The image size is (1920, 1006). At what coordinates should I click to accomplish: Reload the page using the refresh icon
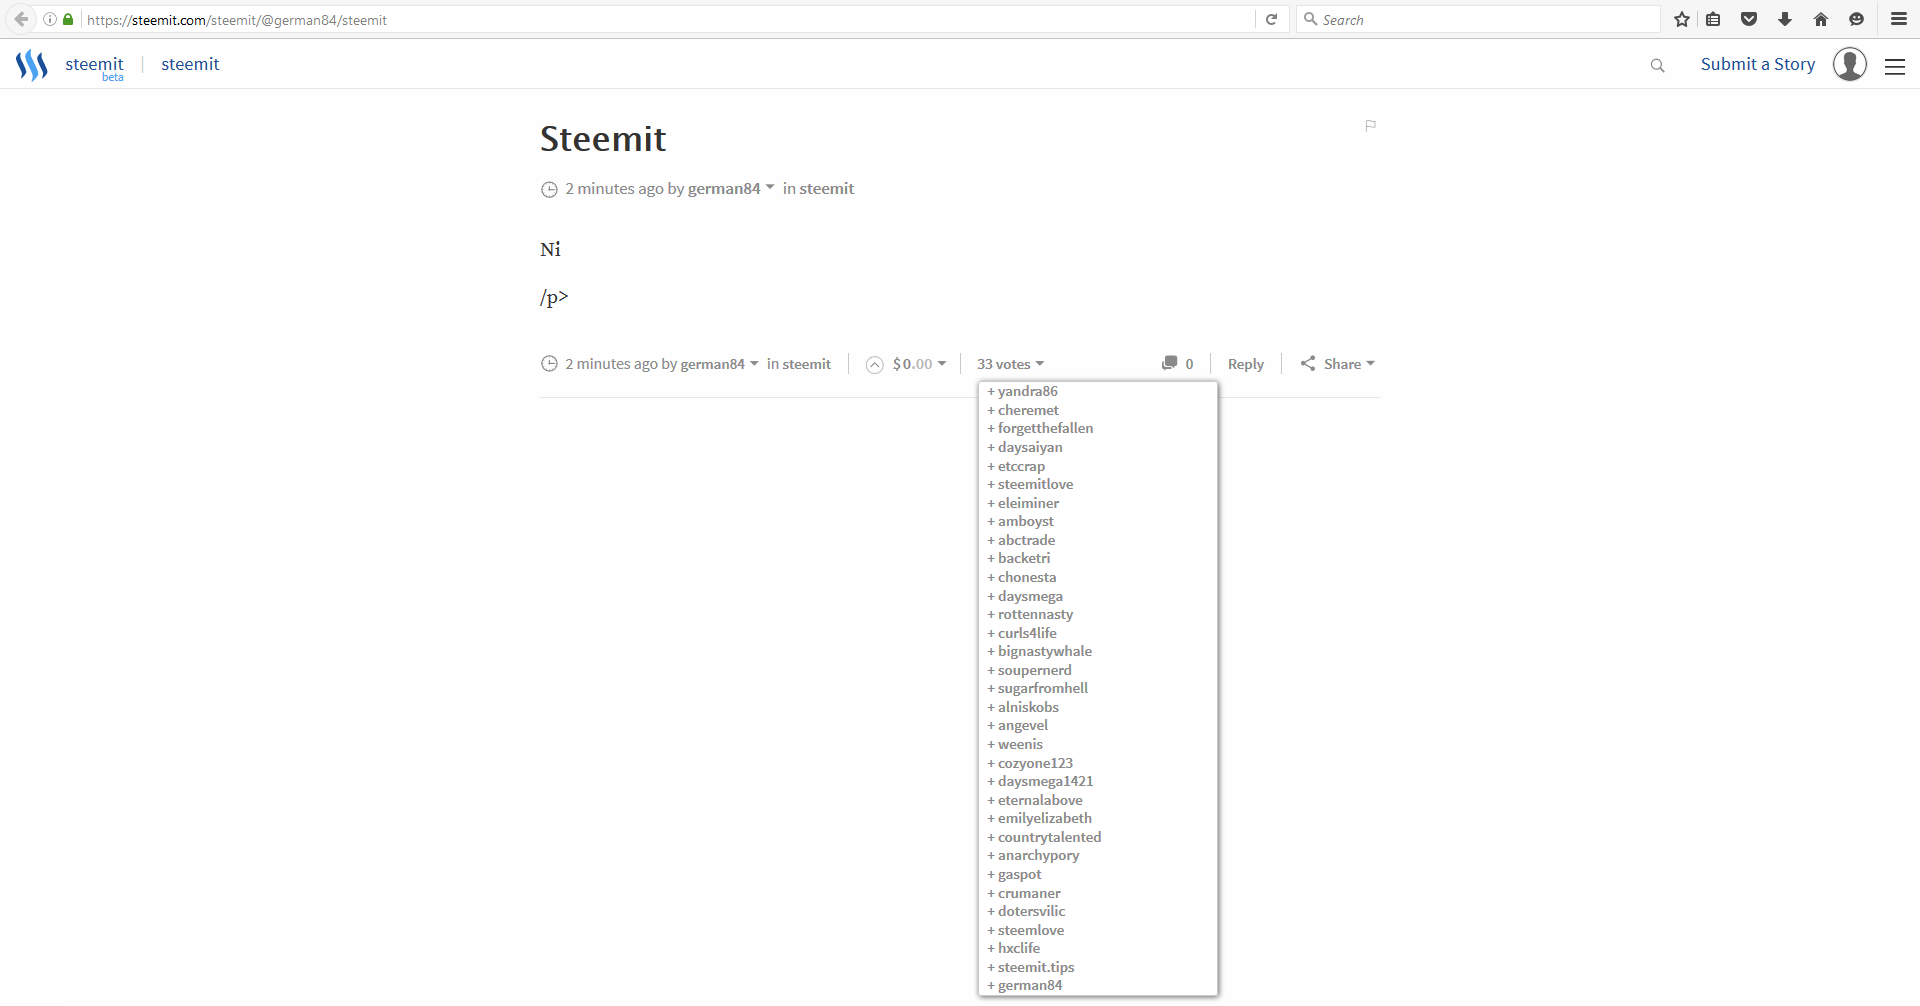[1272, 19]
